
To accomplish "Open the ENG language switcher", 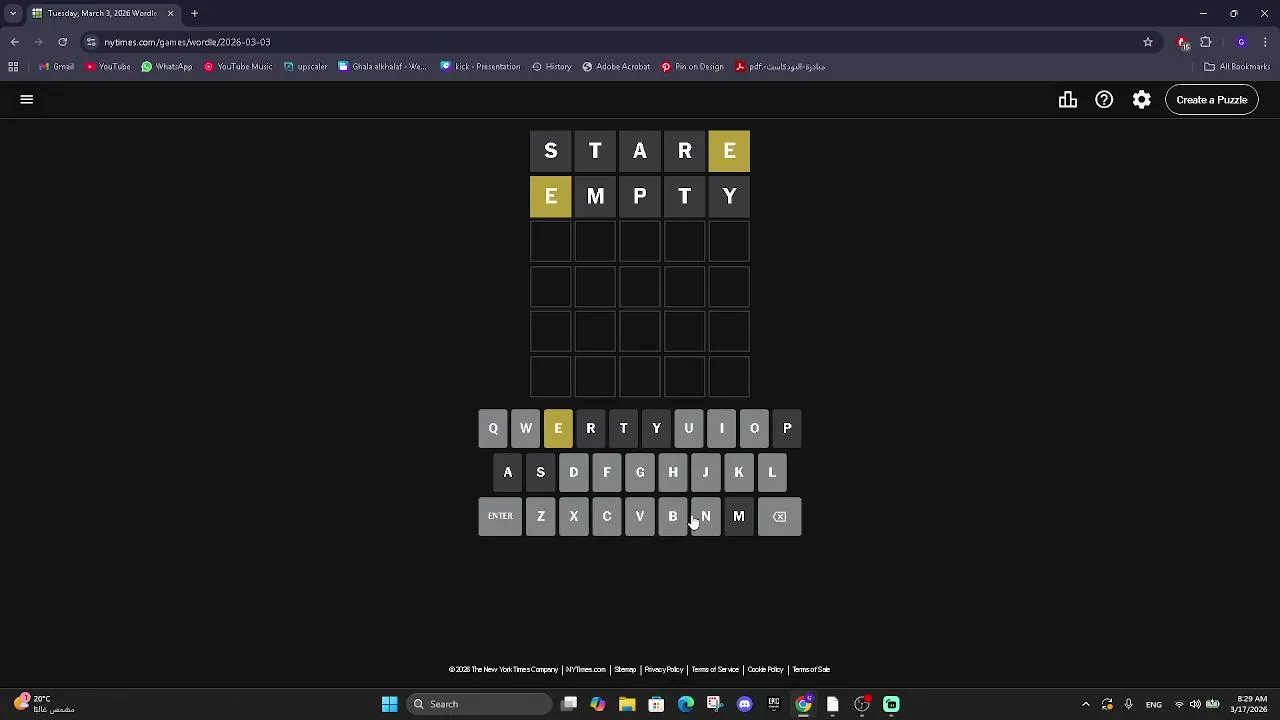I will [x=1154, y=704].
